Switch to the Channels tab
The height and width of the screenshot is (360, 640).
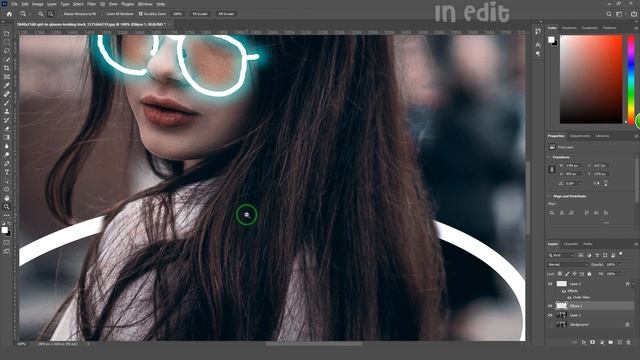tap(571, 244)
